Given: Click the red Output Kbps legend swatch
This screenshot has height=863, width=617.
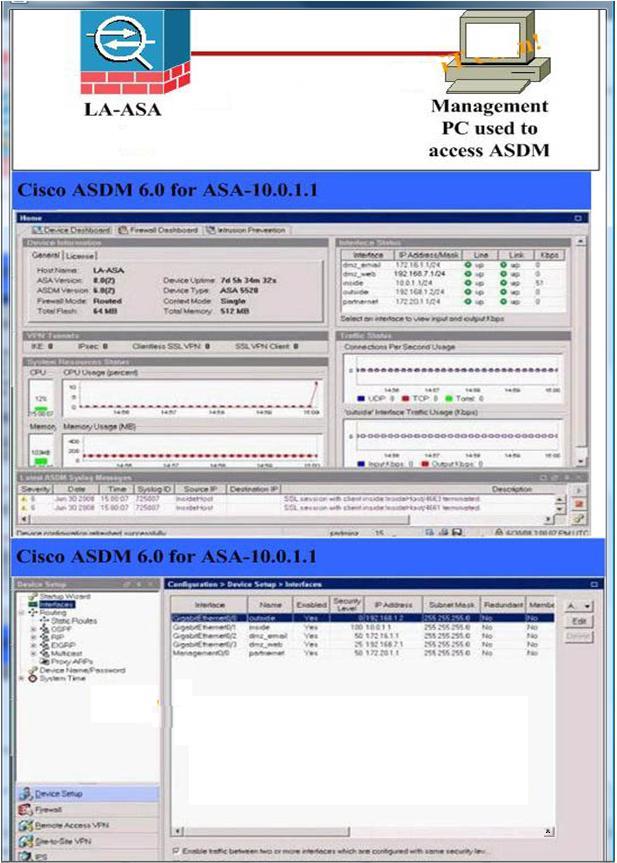Looking at the screenshot, I should pyautogui.click(x=425, y=464).
